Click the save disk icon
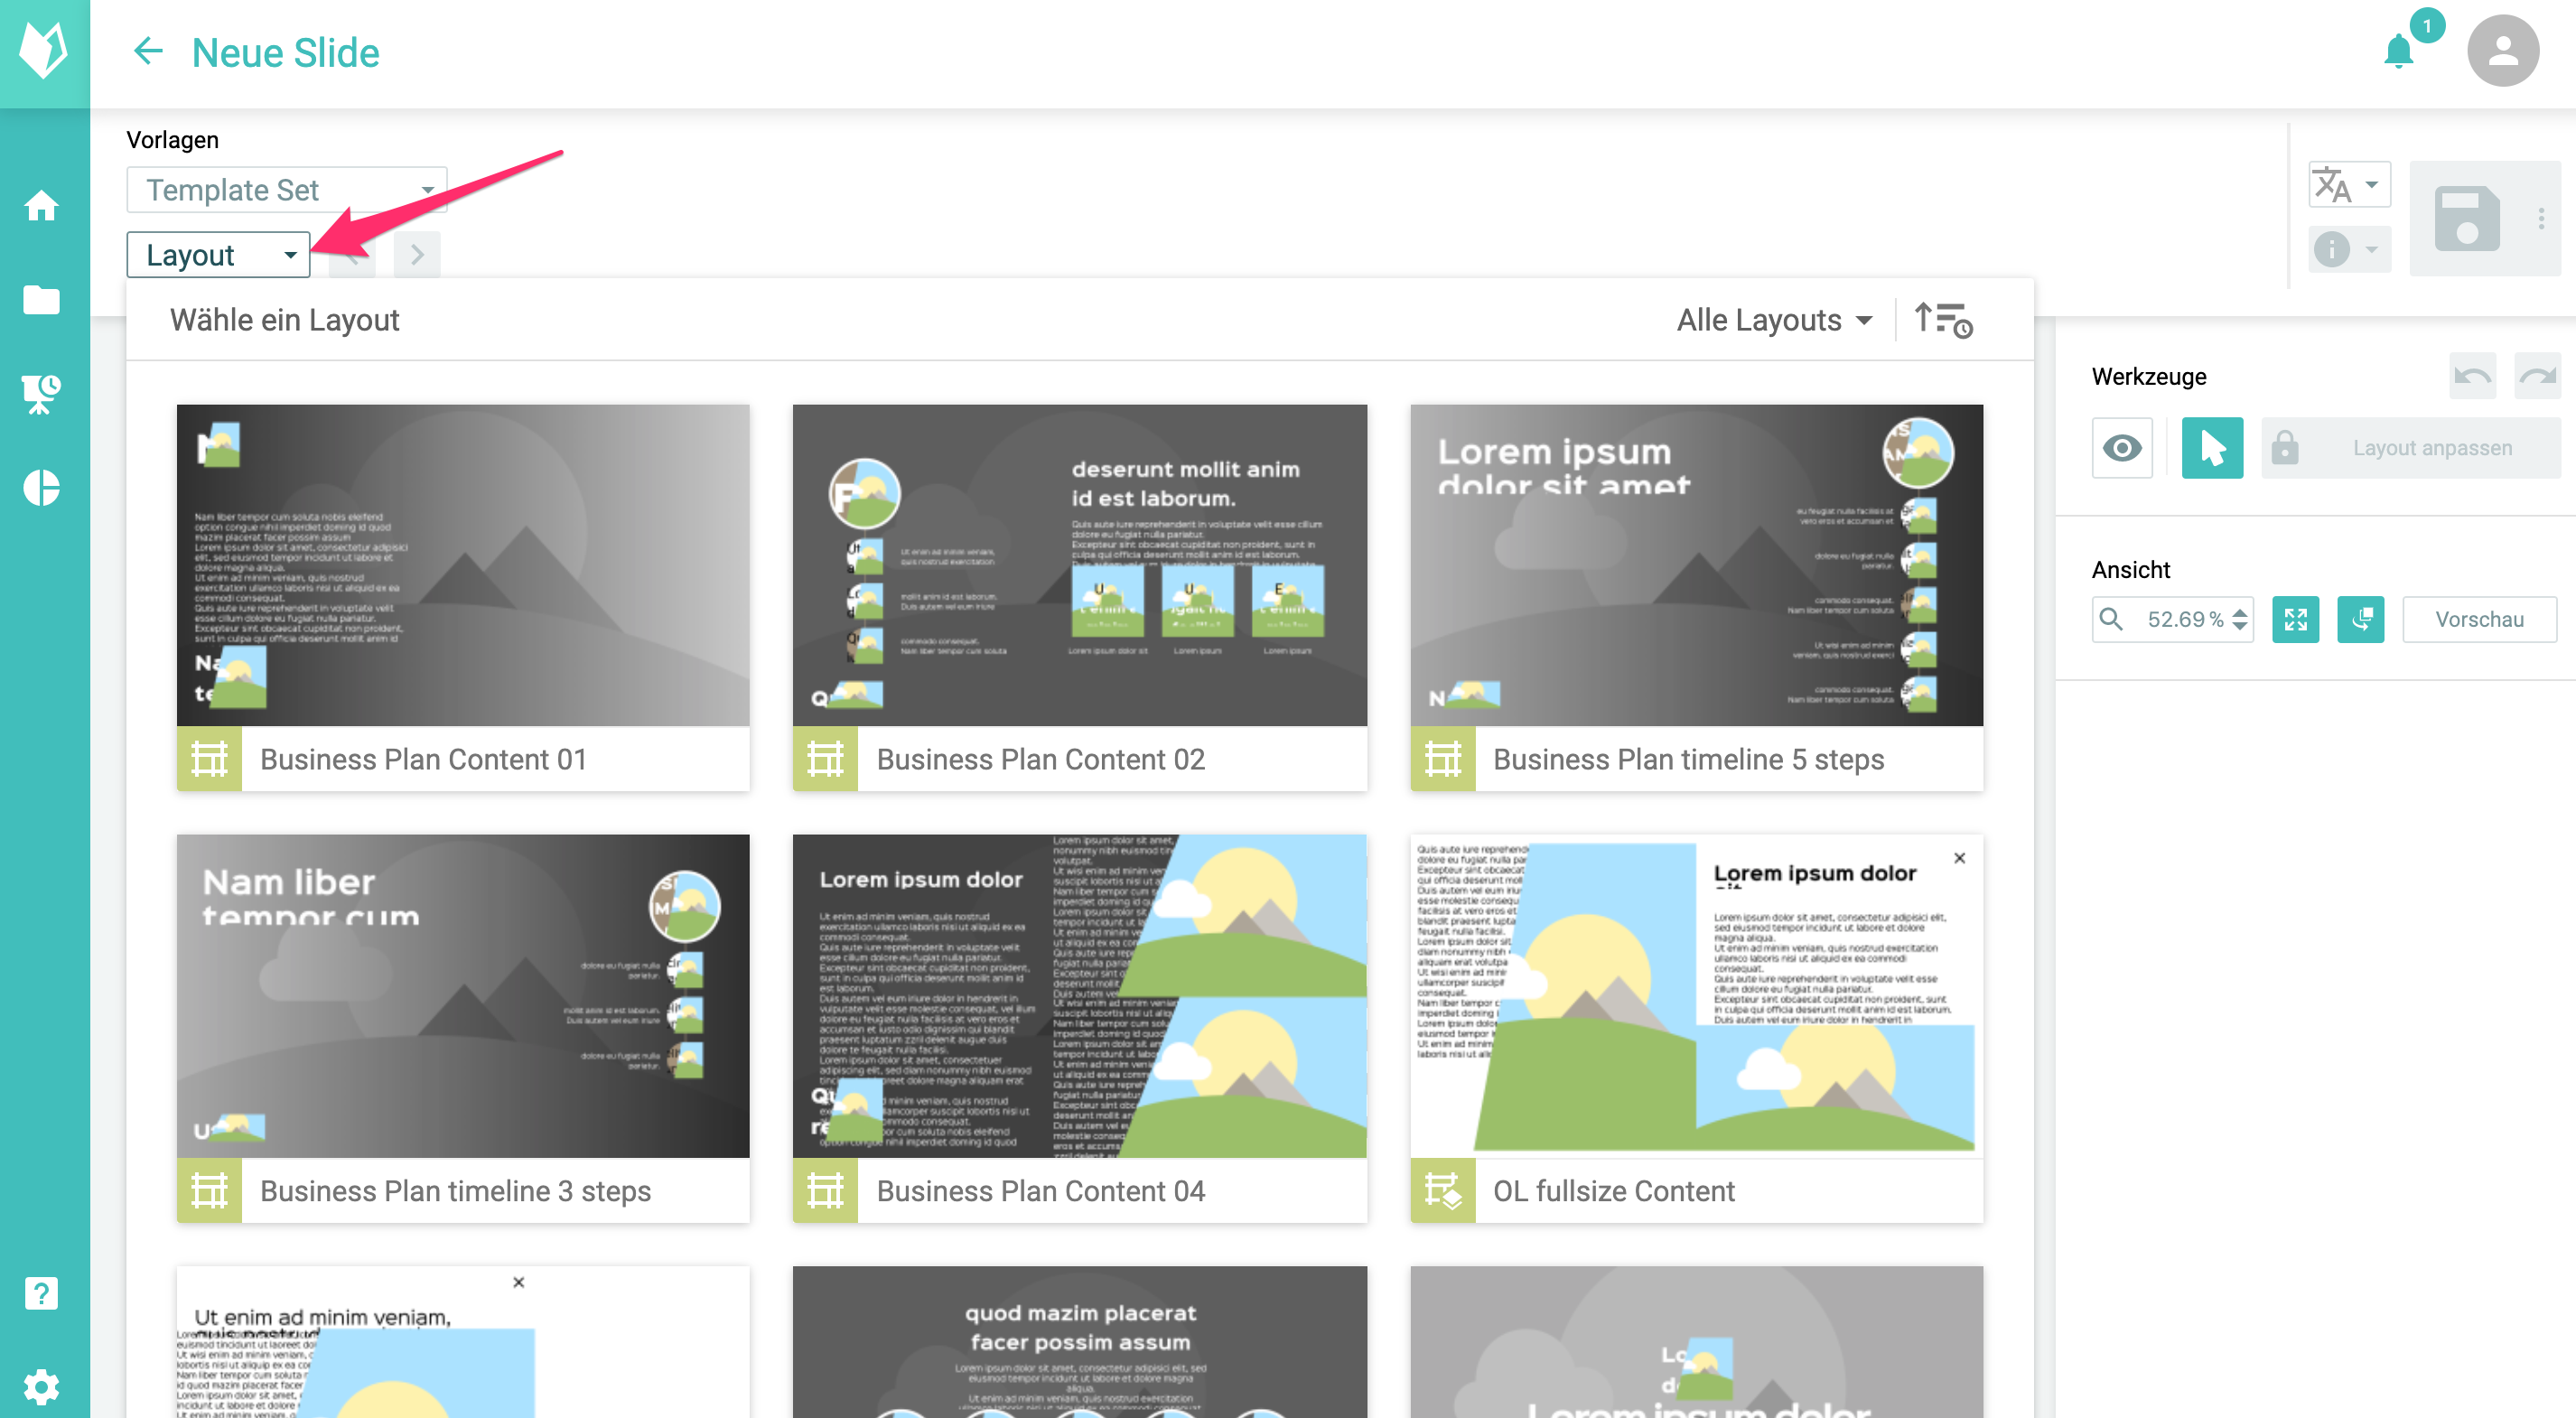The height and width of the screenshot is (1418, 2576). click(2467, 218)
